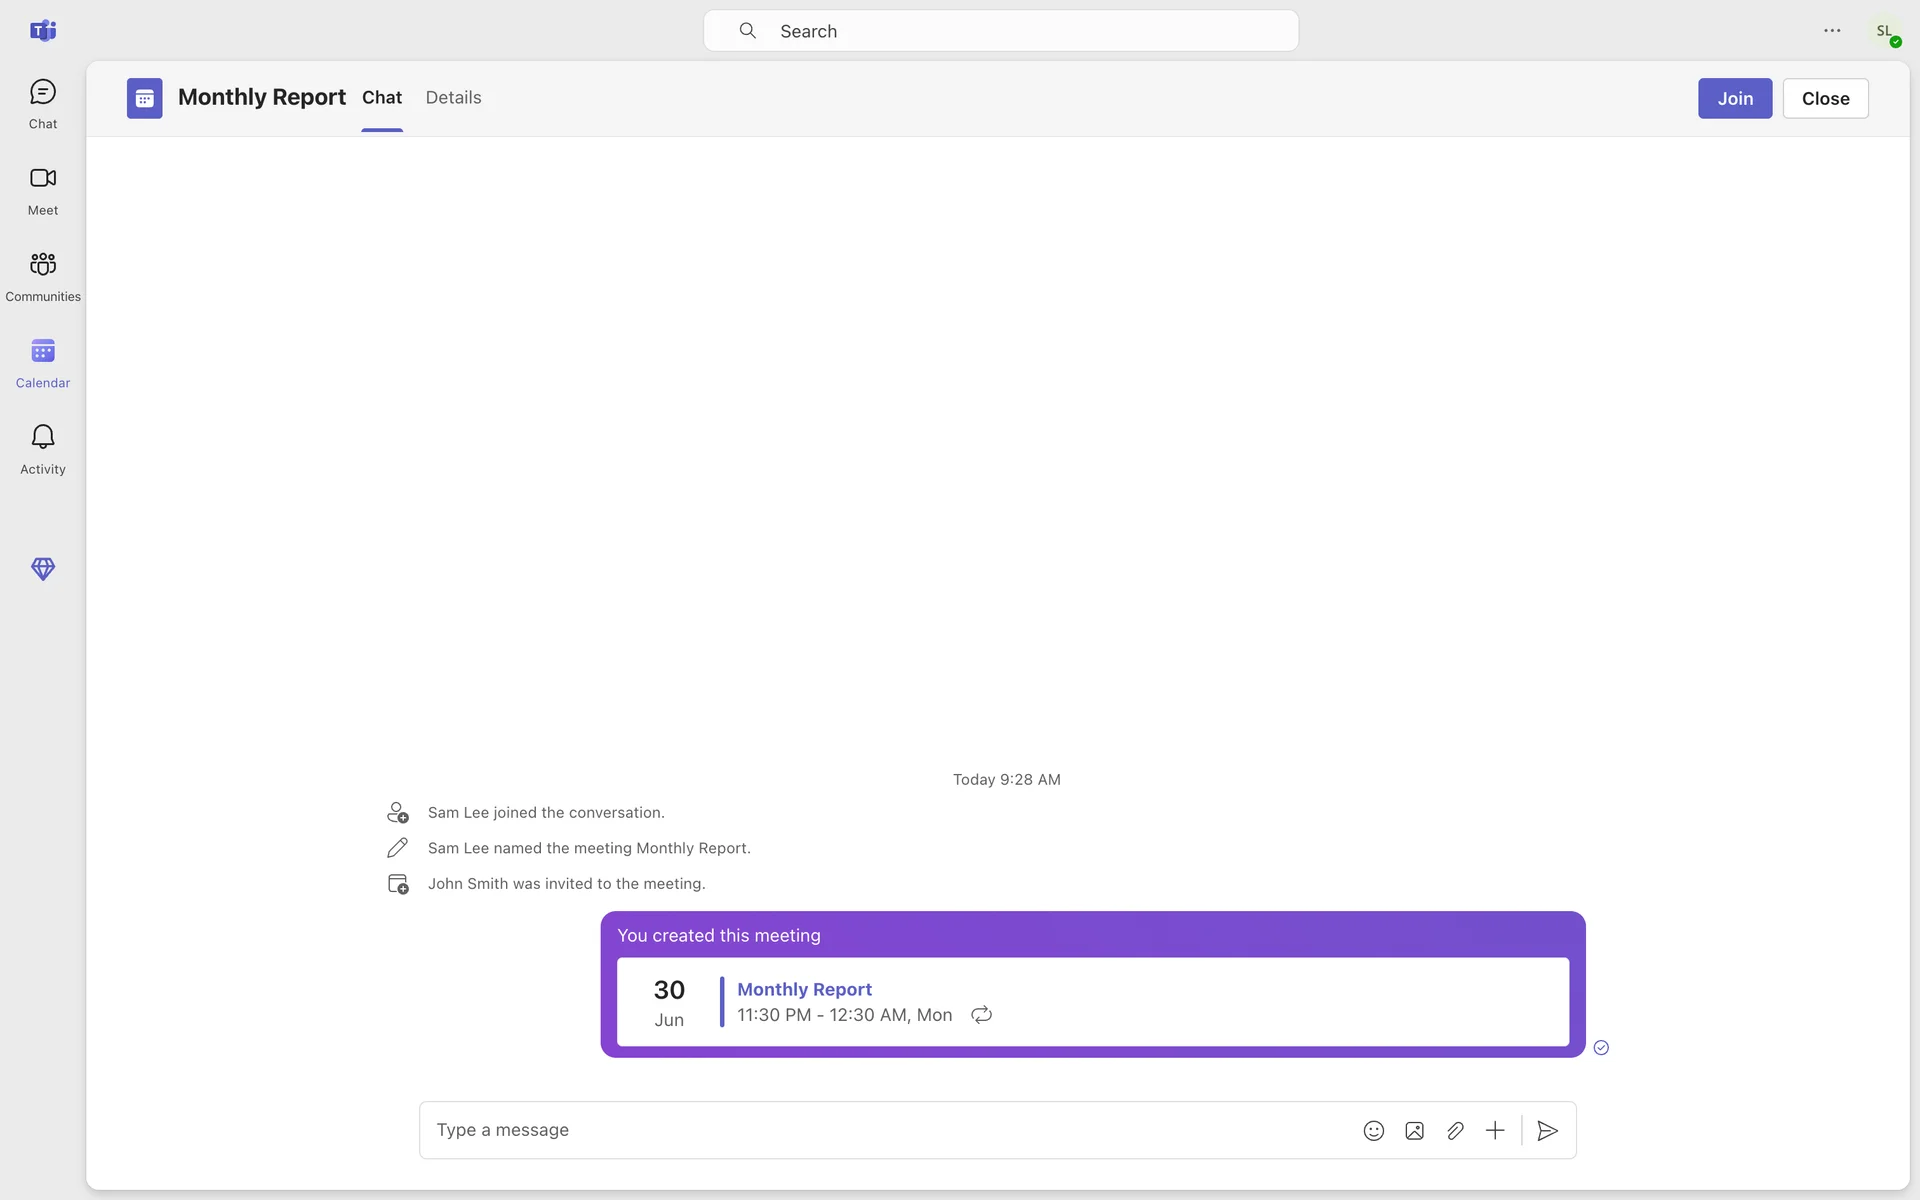Click the Search box at top
Image resolution: width=1920 pixels, height=1200 pixels.
point(1001,31)
